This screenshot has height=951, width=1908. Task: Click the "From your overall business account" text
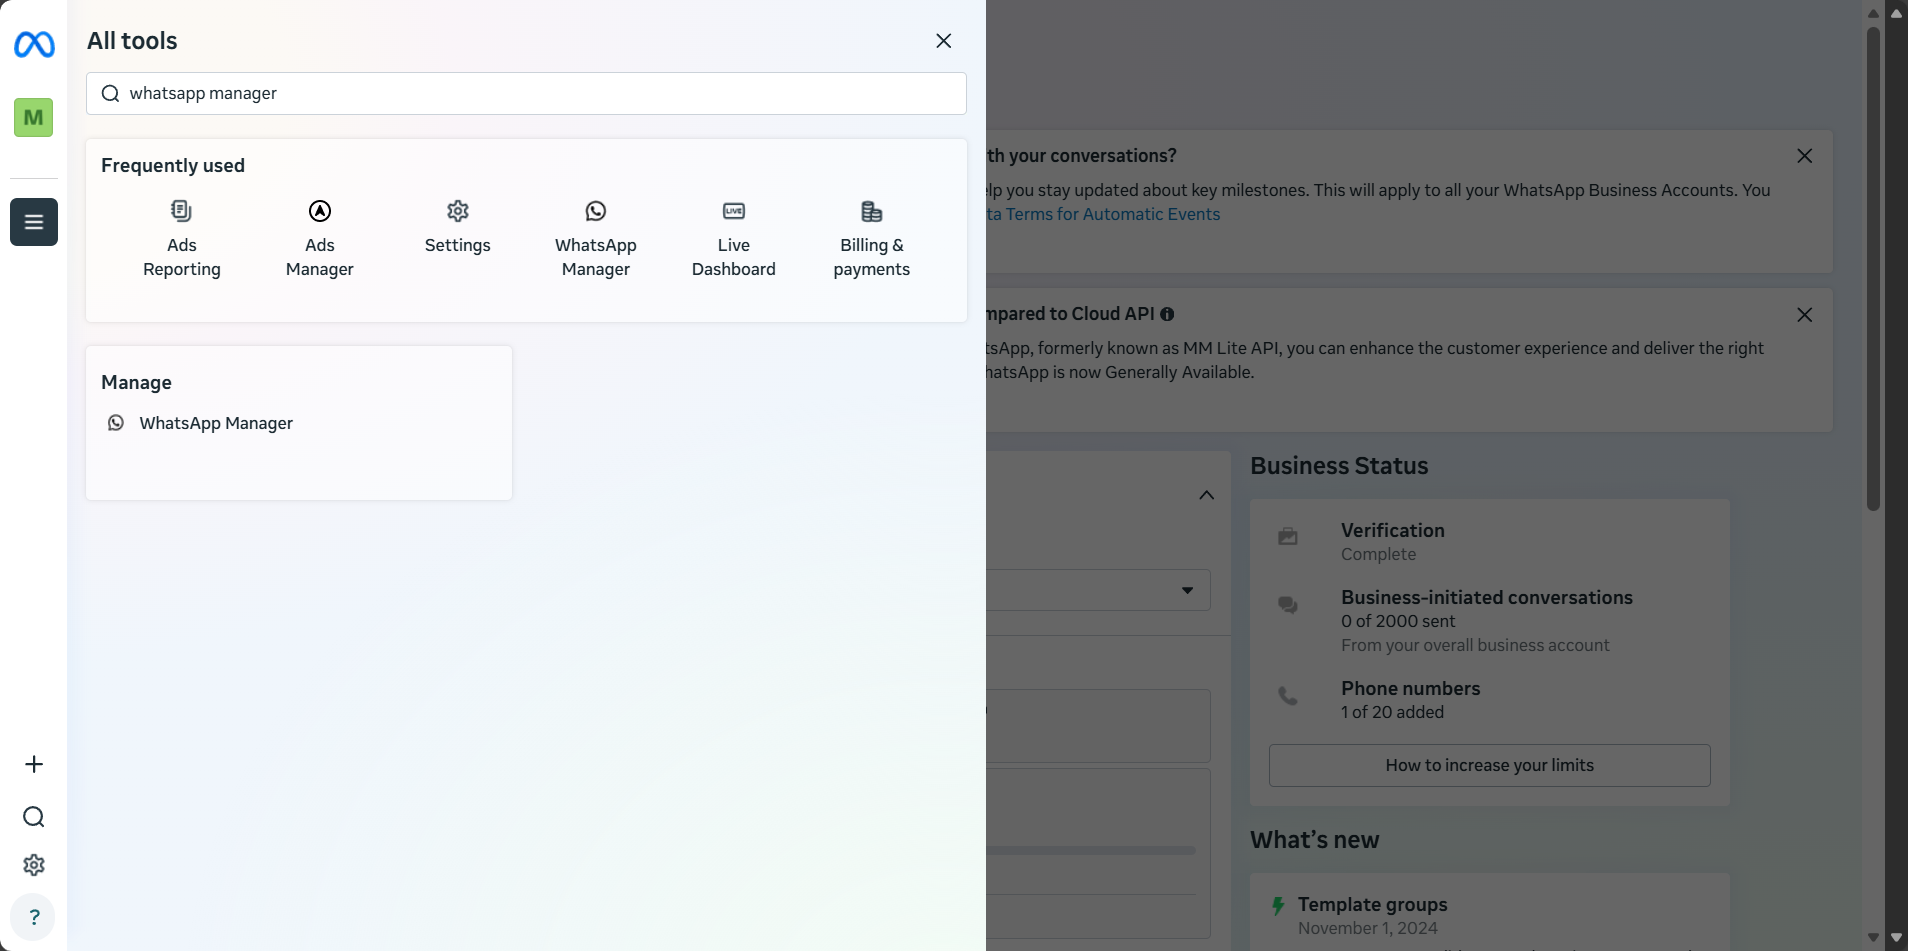click(1476, 646)
